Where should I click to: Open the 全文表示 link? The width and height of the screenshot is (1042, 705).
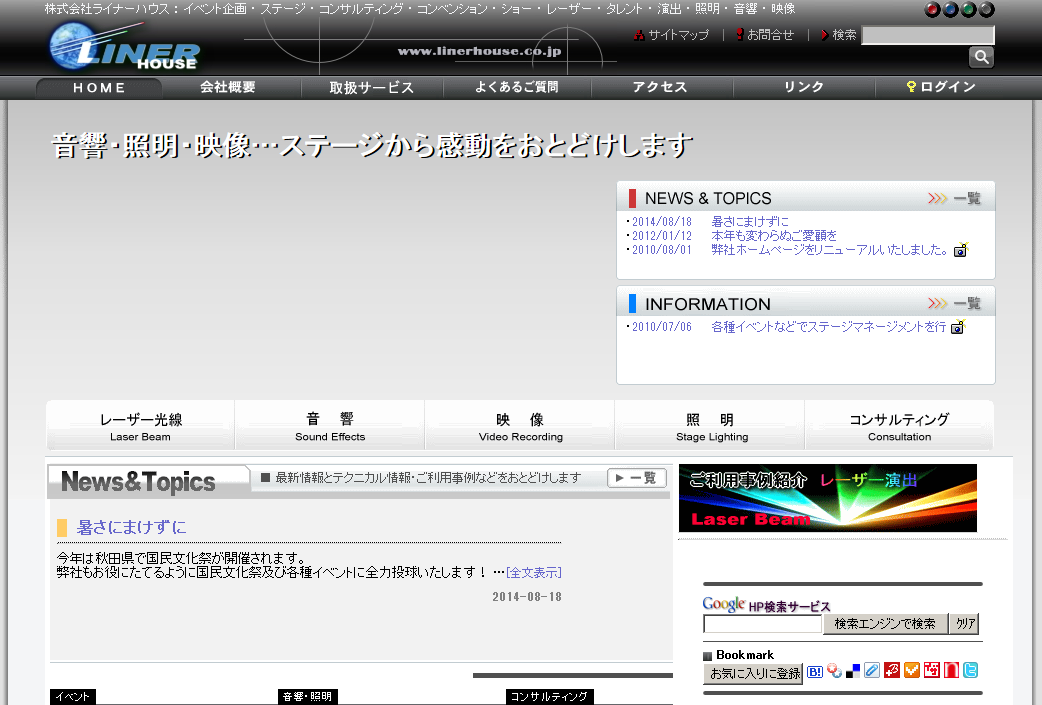click(x=534, y=573)
